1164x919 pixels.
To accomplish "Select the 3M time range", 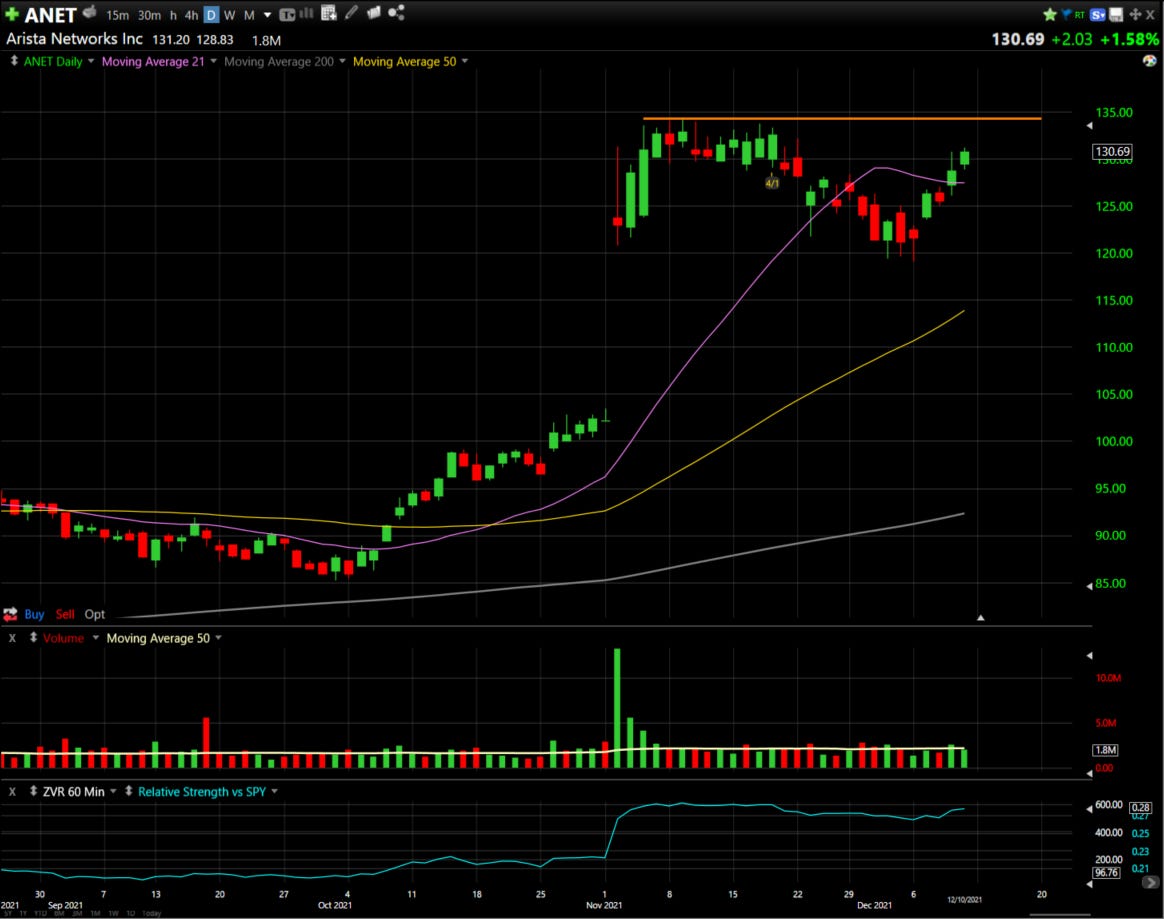I will (77, 914).
